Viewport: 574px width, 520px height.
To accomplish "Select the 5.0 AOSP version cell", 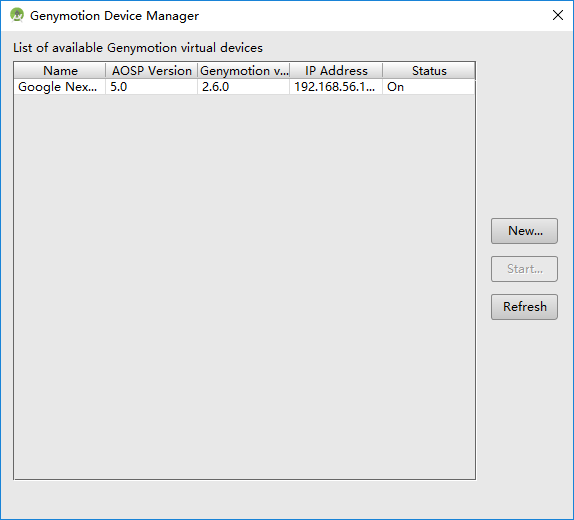I will (x=152, y=87).
